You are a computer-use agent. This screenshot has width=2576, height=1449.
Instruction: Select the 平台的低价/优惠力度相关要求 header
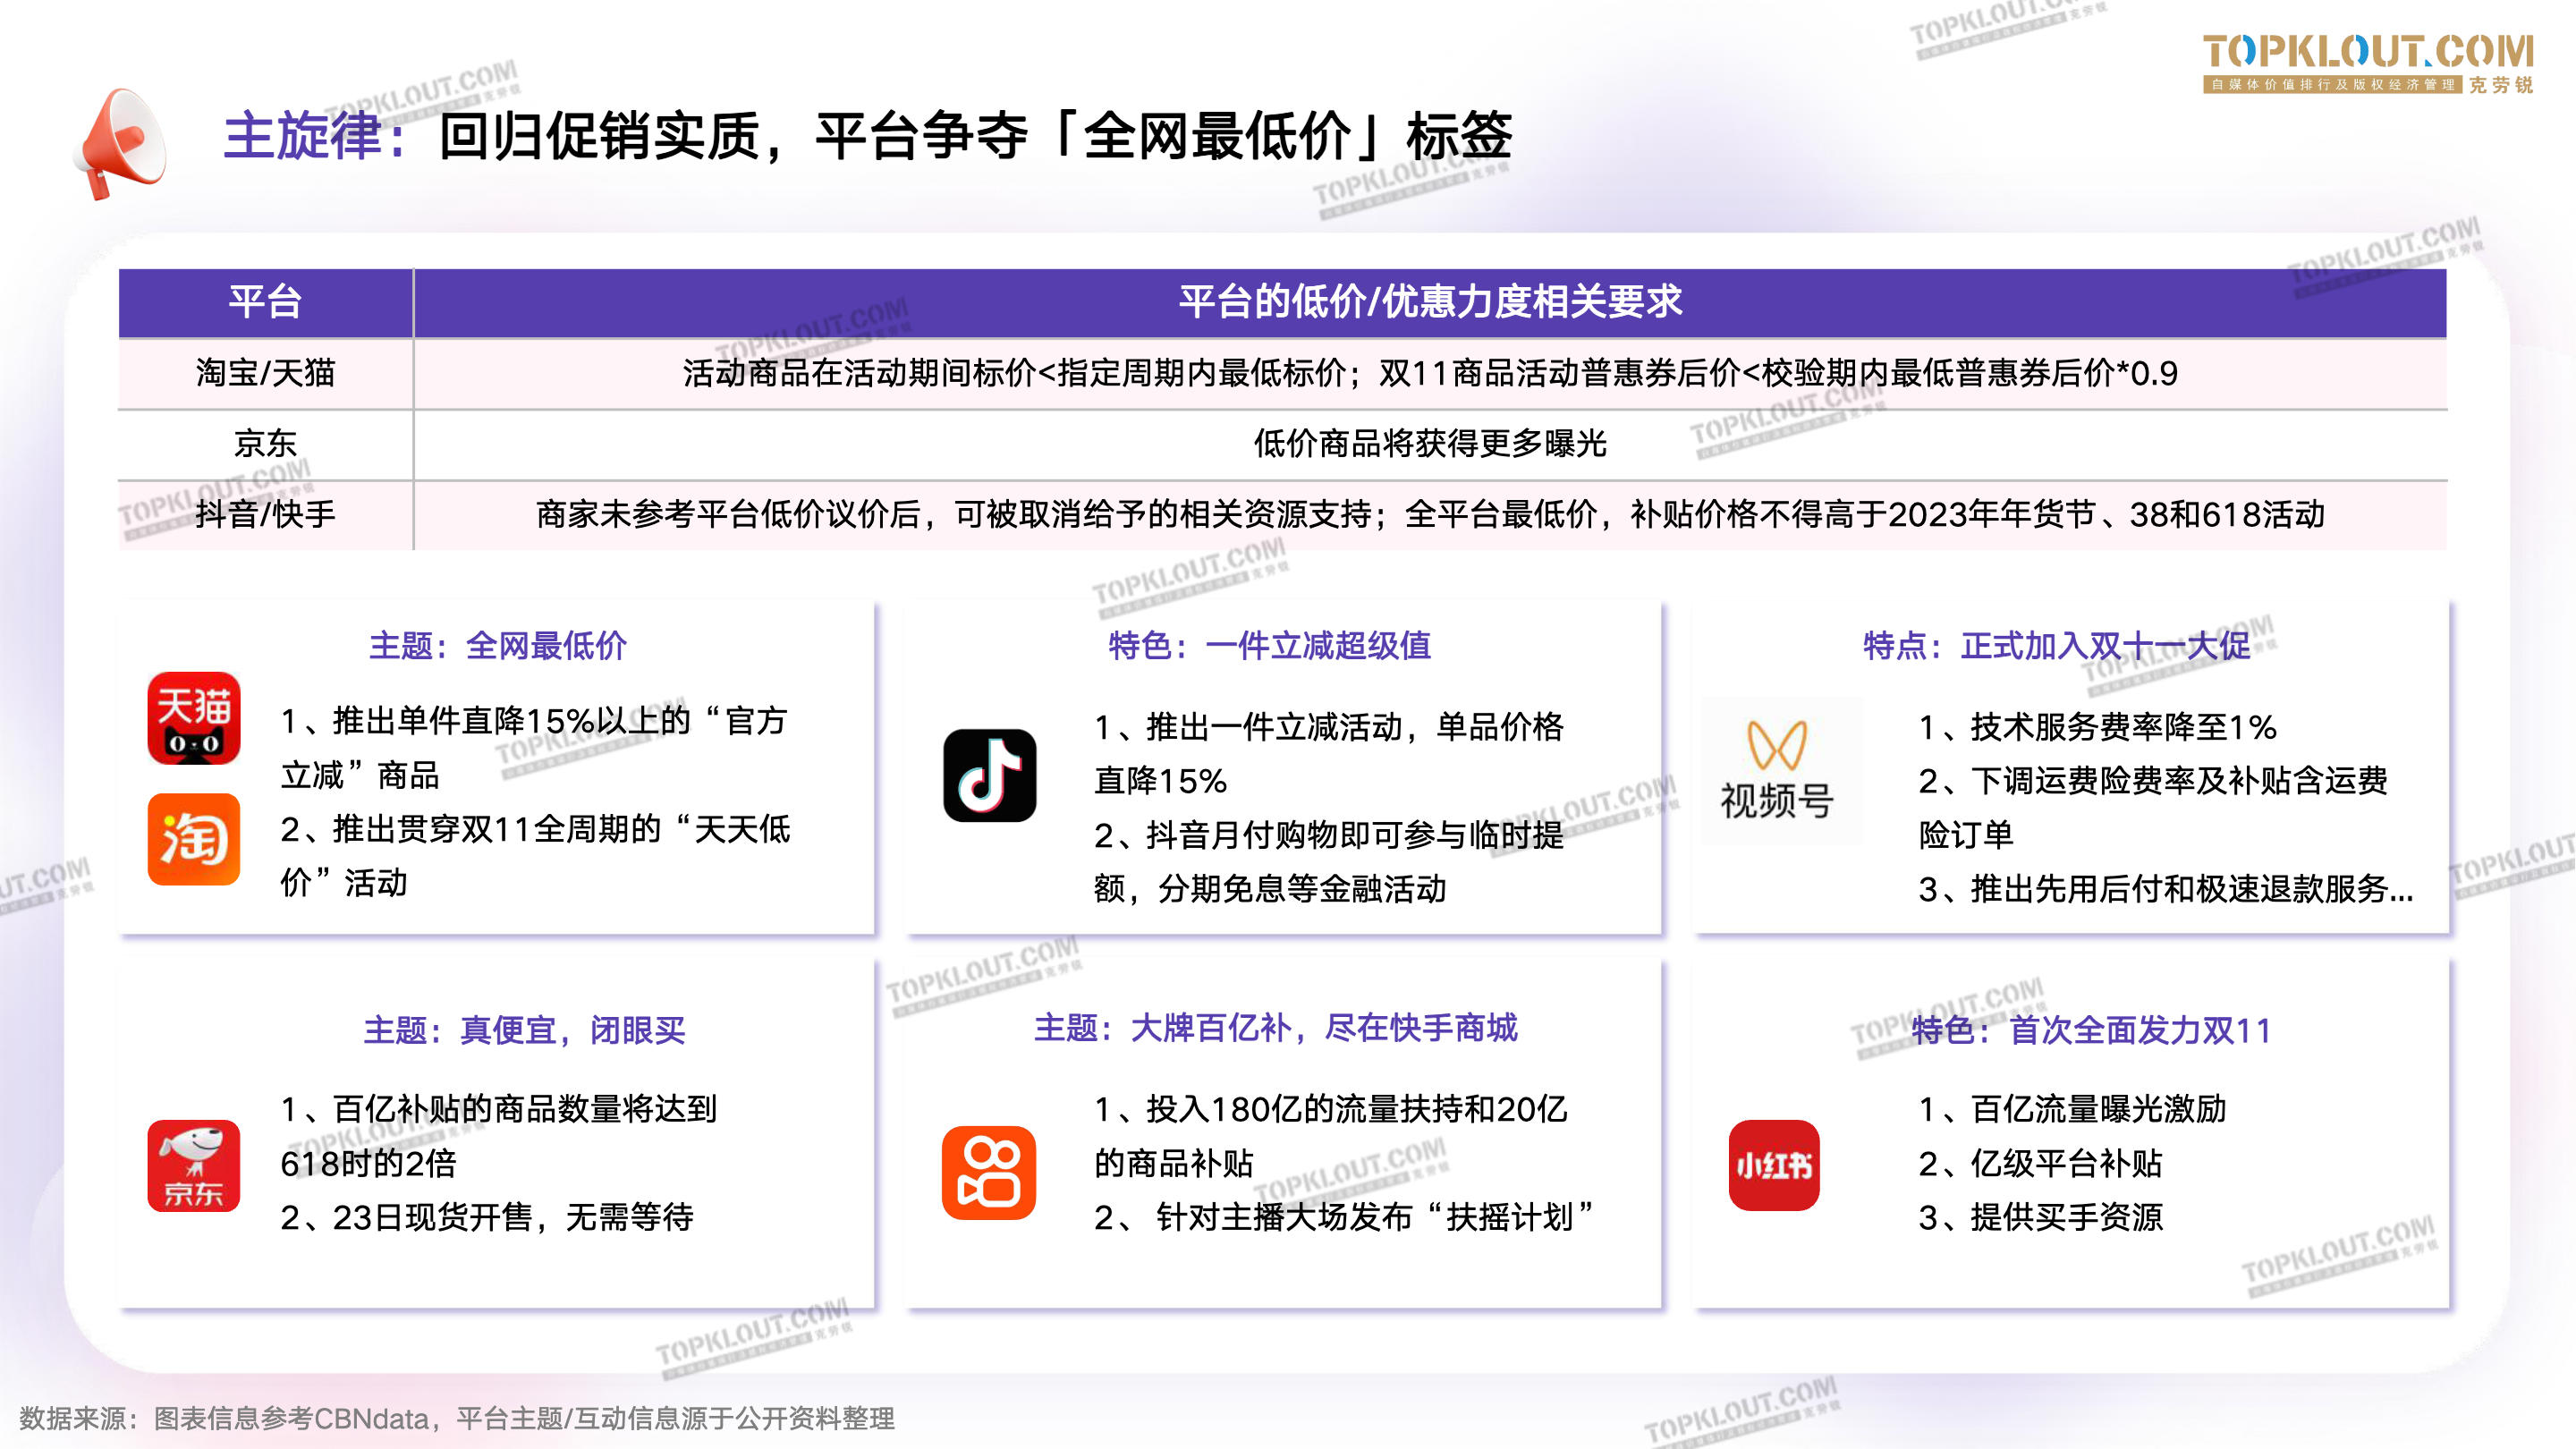(1430, 302)
